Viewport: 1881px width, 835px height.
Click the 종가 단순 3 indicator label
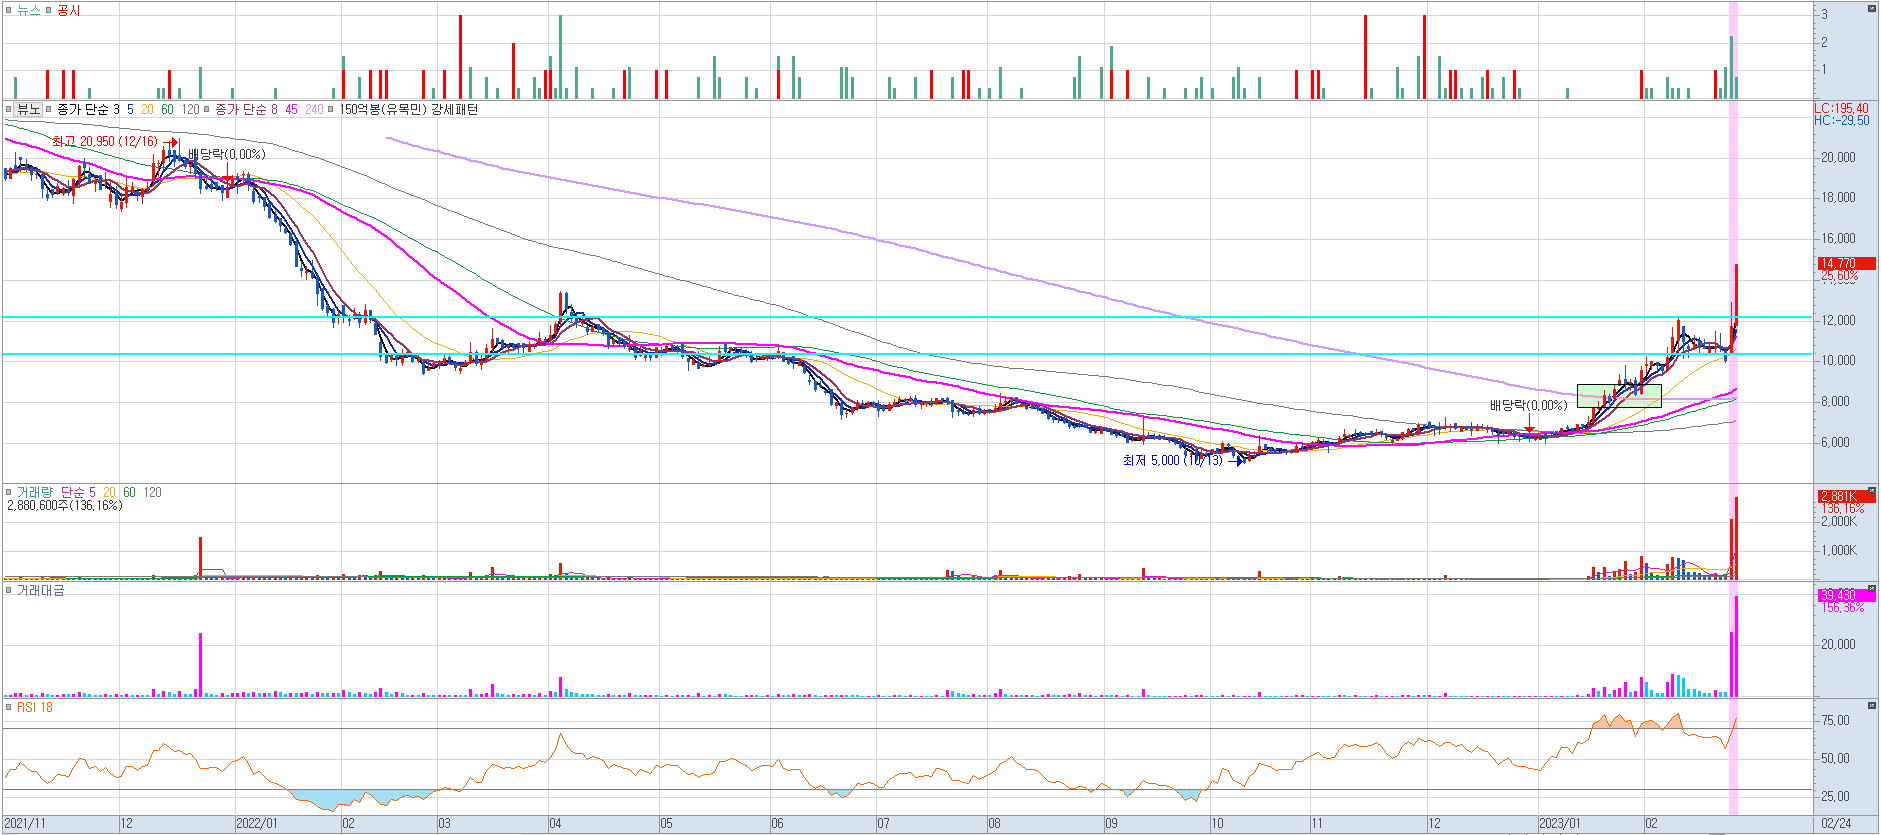88,109
